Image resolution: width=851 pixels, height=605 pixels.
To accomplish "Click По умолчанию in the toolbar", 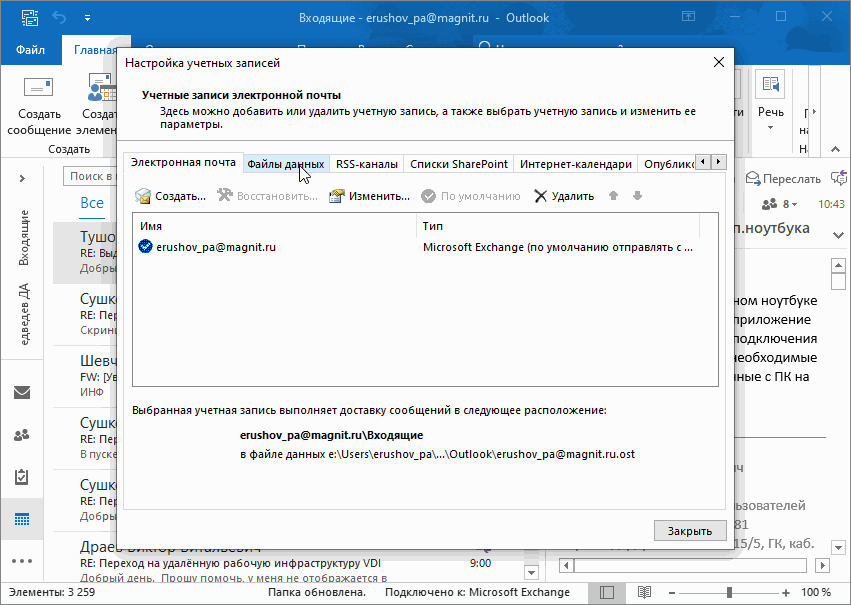I will [x=471, y=196].
